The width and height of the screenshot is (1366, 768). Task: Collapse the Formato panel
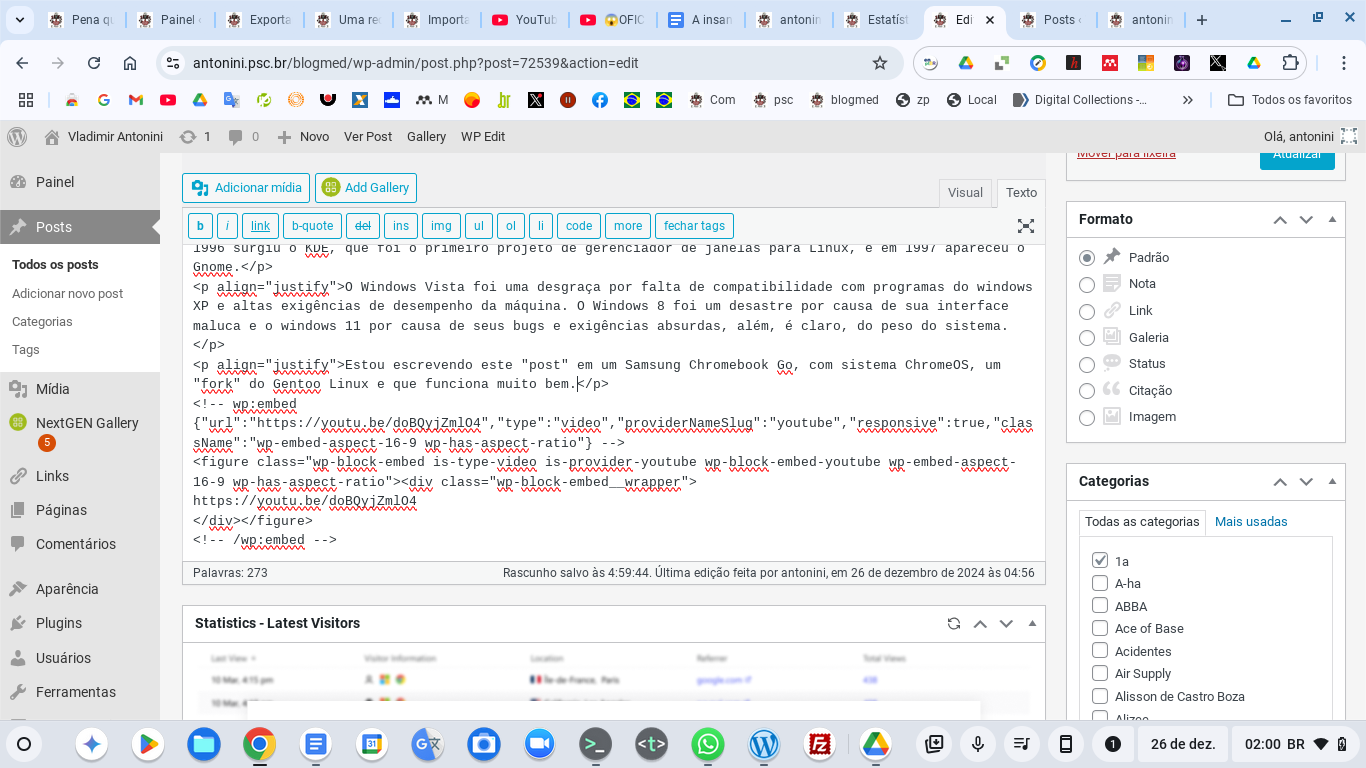click(1331, 219)
